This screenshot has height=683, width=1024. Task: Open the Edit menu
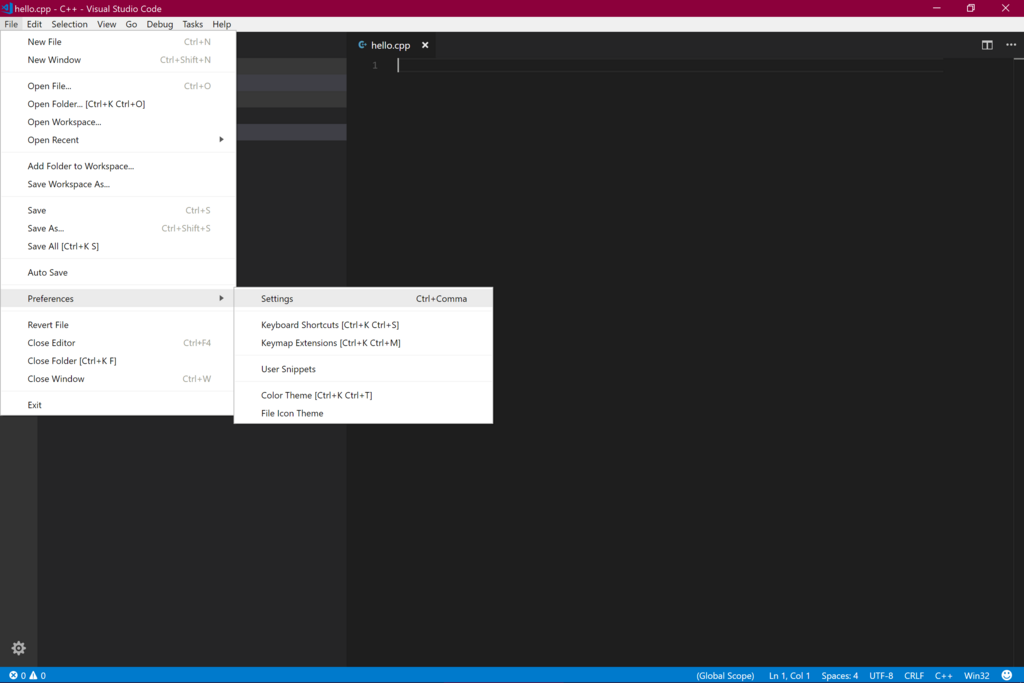tap(34, 24)
